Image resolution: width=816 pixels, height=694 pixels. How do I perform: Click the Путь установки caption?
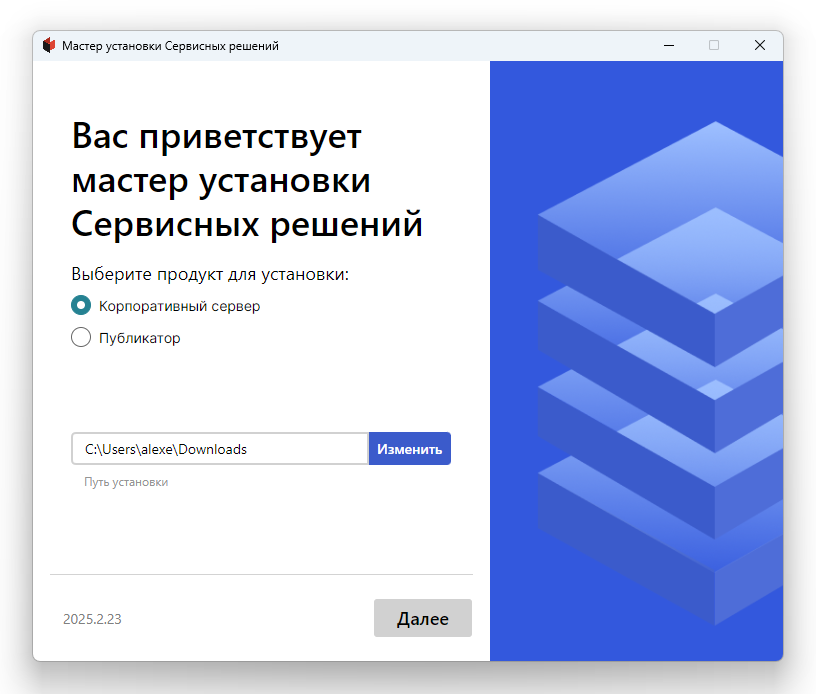126,482
